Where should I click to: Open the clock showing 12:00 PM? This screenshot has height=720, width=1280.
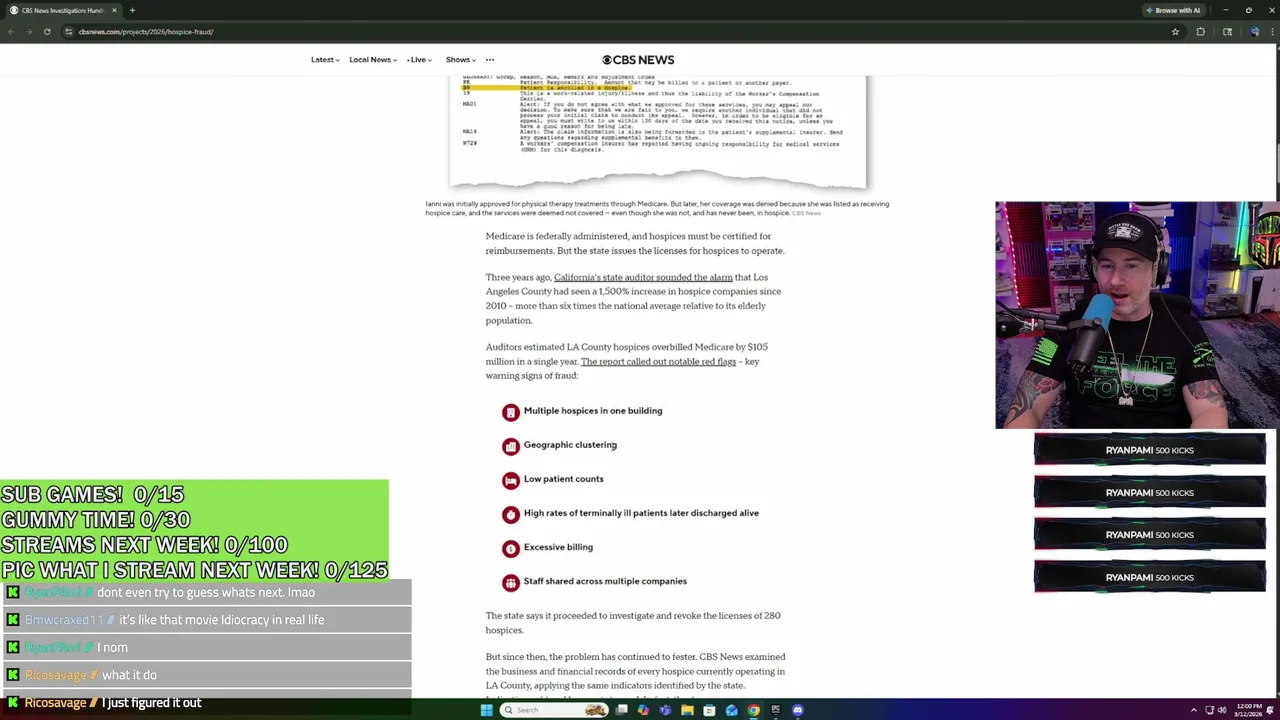pos(1249,710)
